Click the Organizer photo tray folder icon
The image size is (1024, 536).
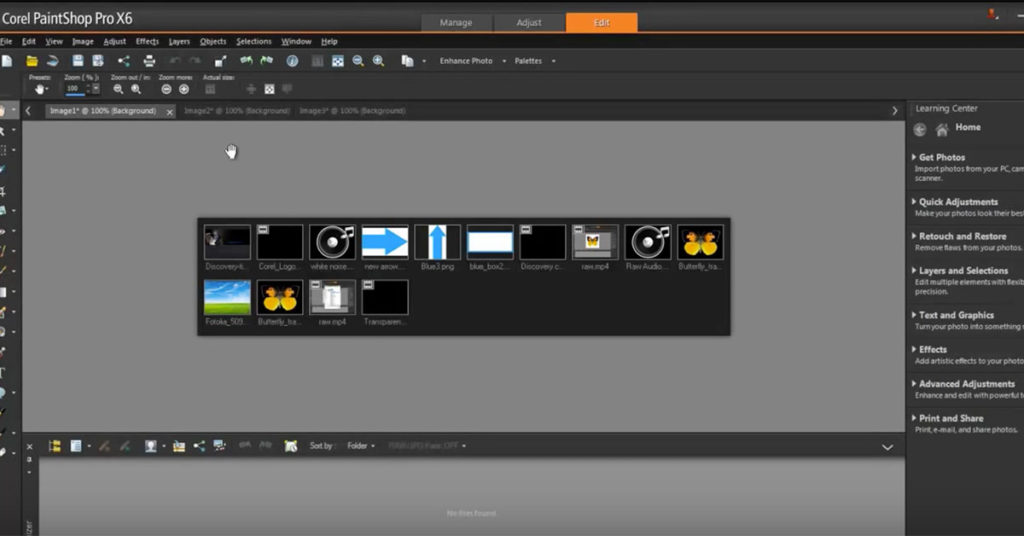click(178, 446)
